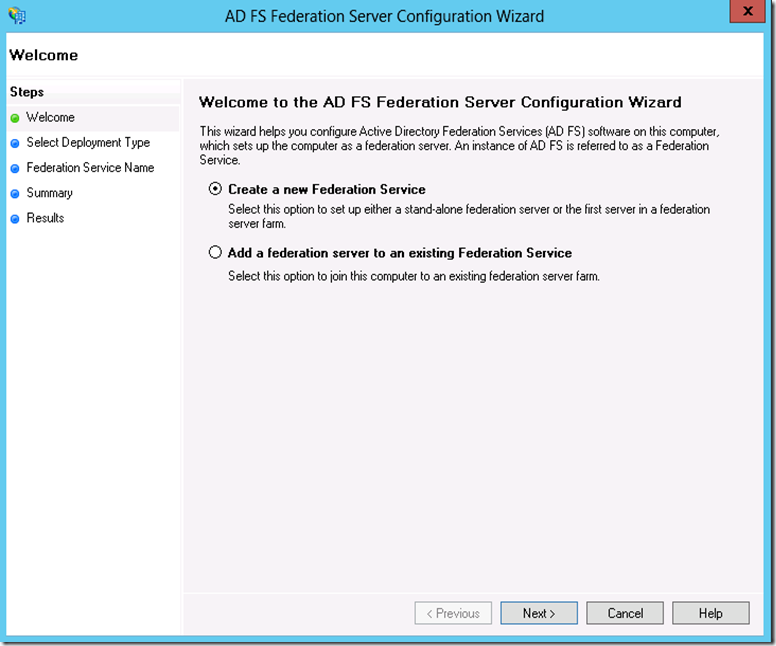Click the blue bullet beside Federation Service Name
This screenshot has width=776, height=646.
click(x=15, y=168)
